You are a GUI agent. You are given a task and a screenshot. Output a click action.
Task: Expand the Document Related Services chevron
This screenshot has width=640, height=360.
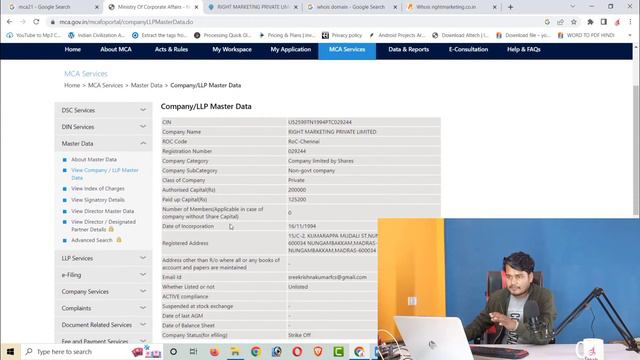[143, 324]
